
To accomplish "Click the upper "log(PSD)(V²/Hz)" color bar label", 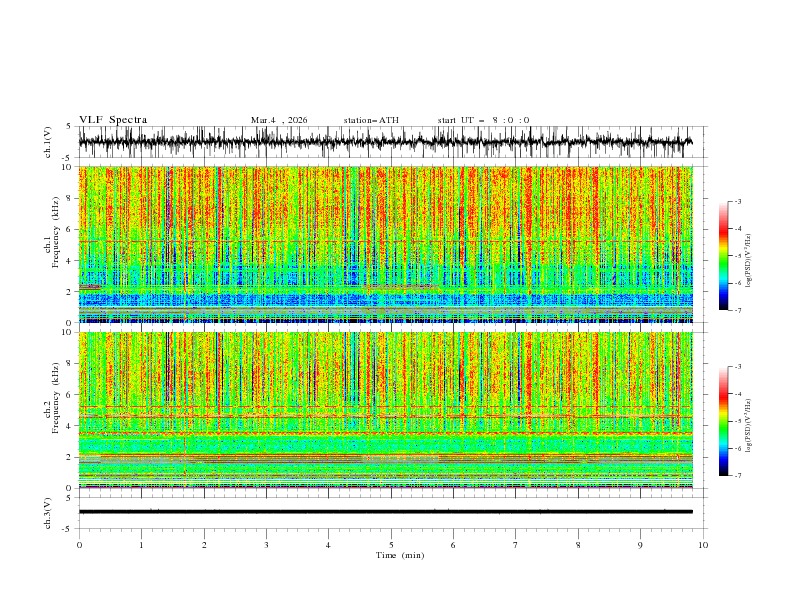I will coord(748,261).
